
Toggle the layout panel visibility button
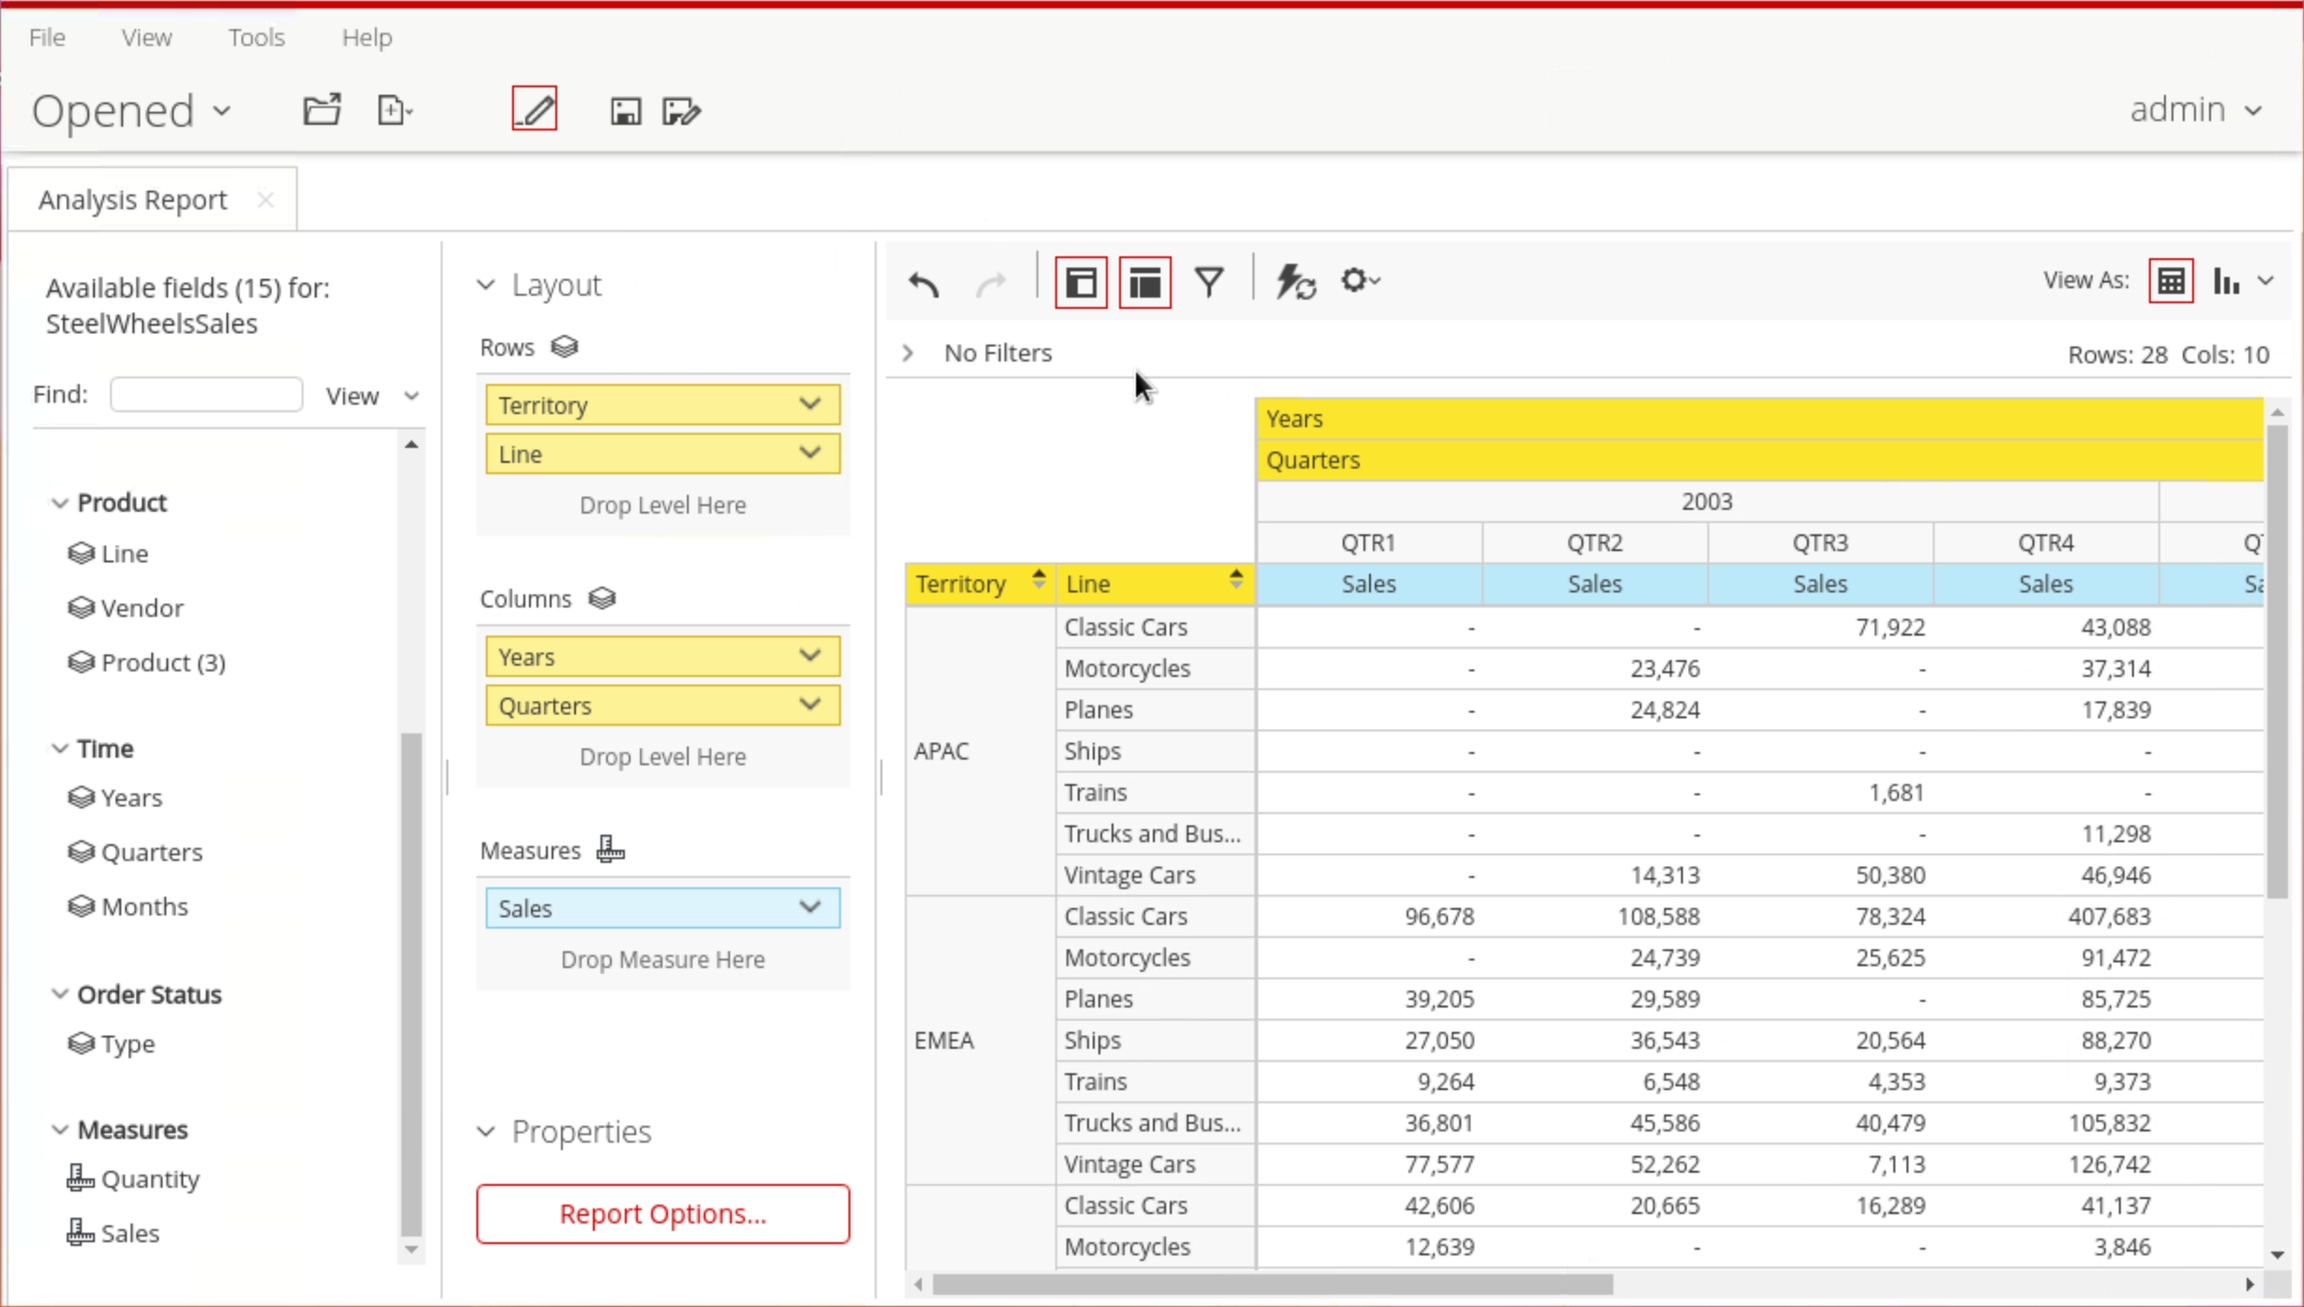point(1145,283)
